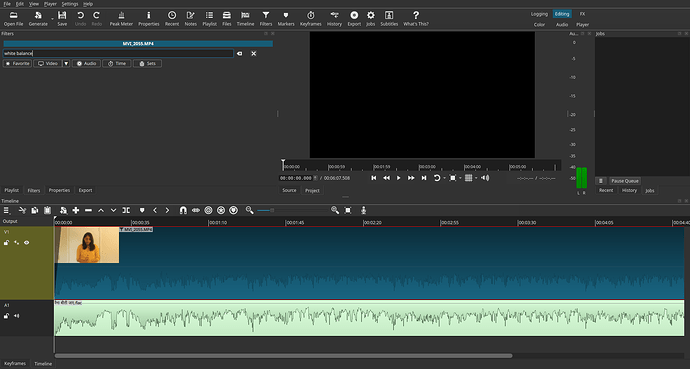Paste clip using clipboard icon

click(x=48, y=211)
